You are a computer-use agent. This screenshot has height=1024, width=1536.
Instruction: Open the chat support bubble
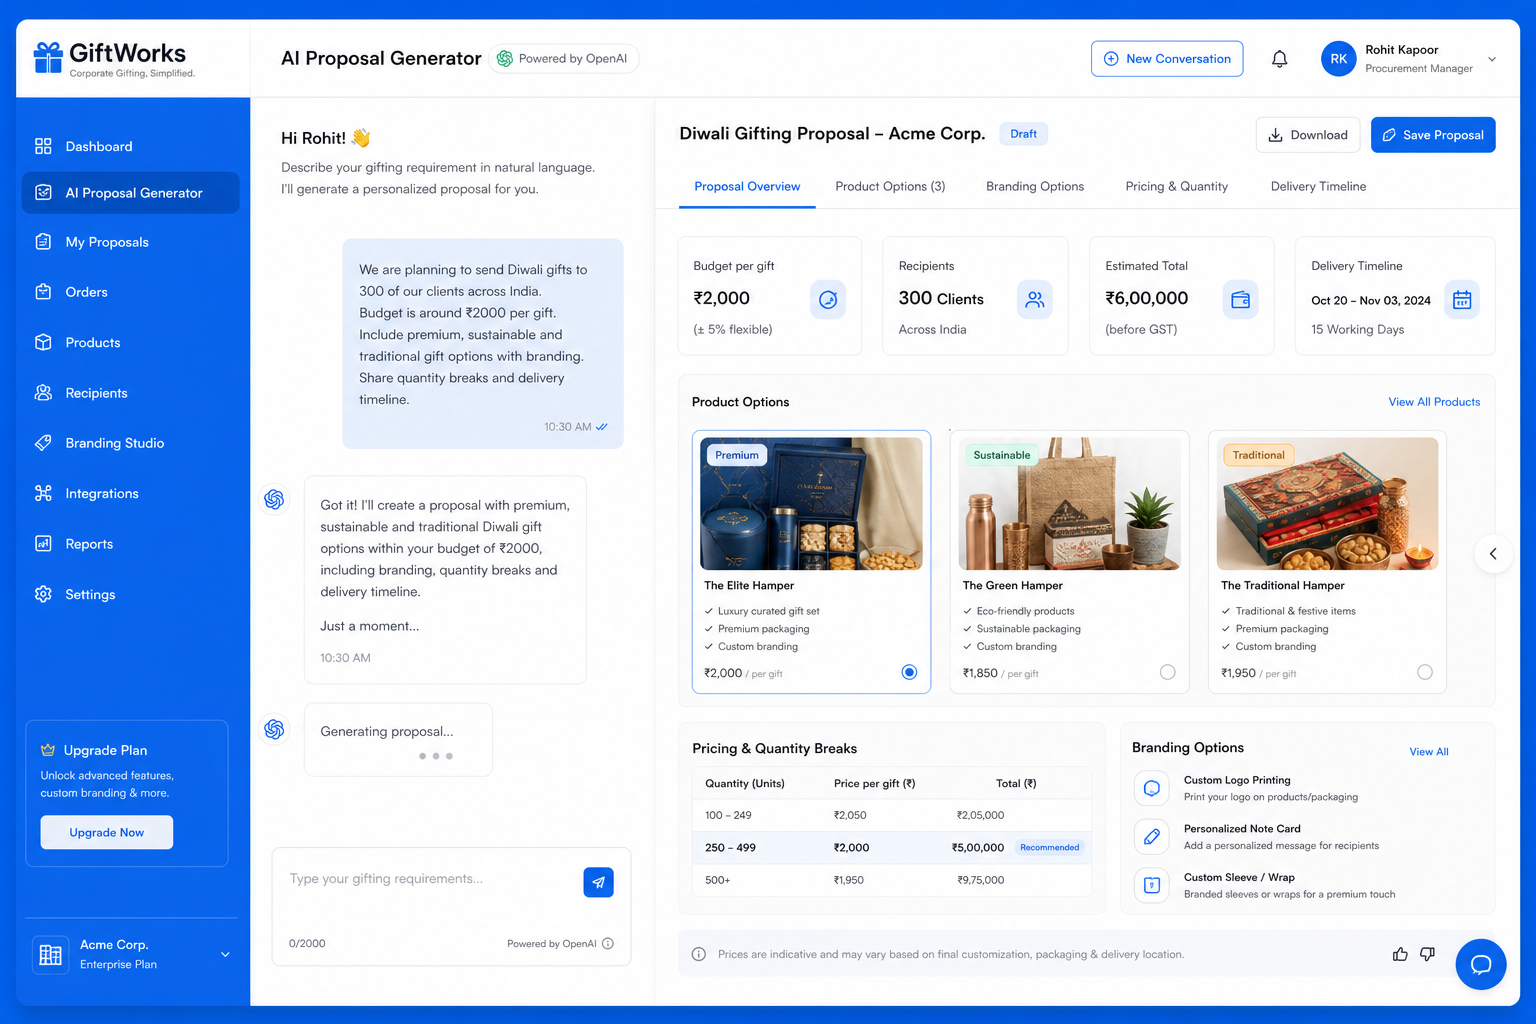[1481, 964]
